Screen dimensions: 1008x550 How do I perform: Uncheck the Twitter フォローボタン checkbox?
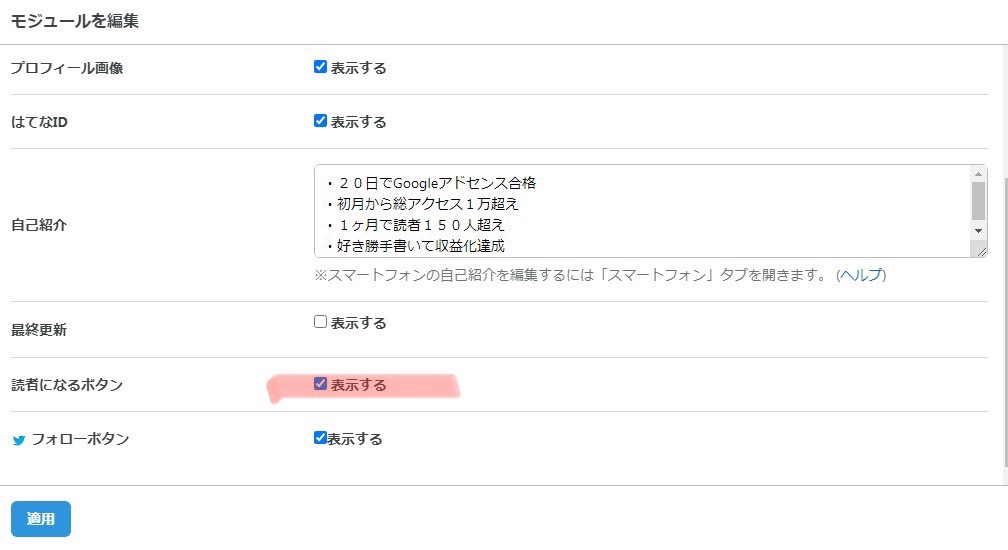pos(320,438)
